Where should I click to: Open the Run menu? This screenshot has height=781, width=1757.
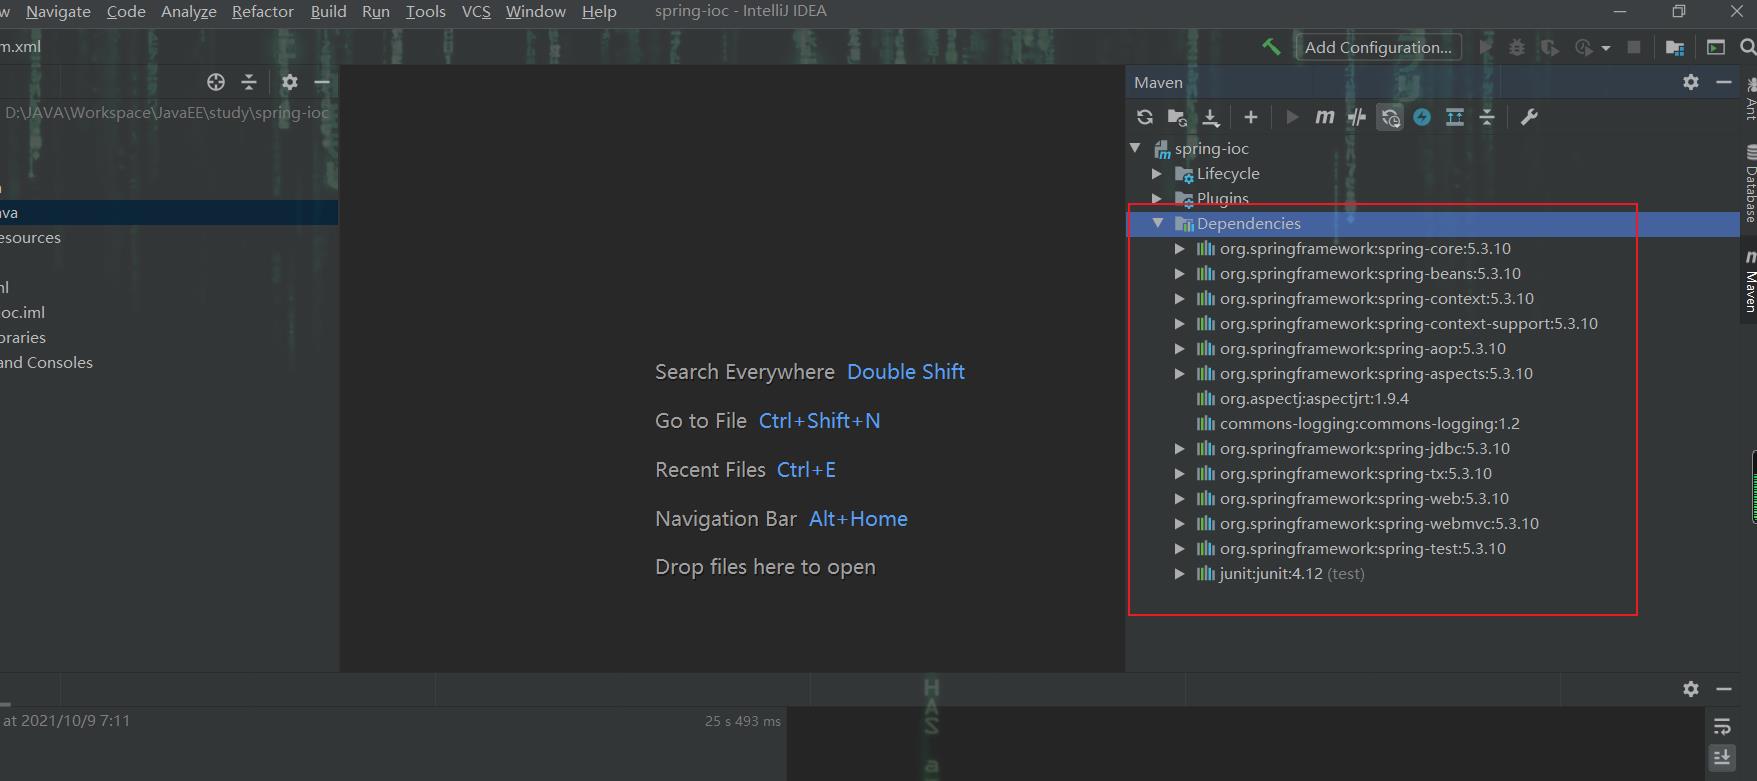(x=376, y=11)
